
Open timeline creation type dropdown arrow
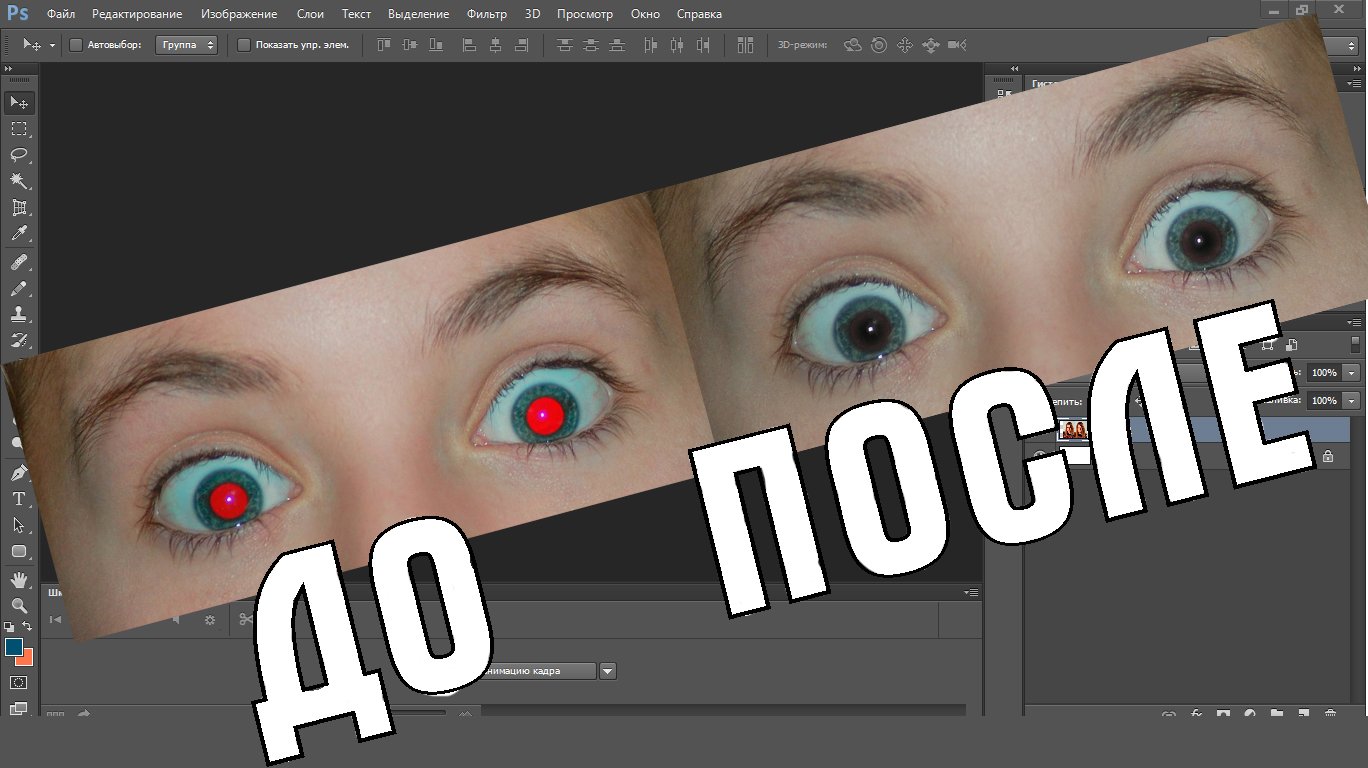coord(608,671)
